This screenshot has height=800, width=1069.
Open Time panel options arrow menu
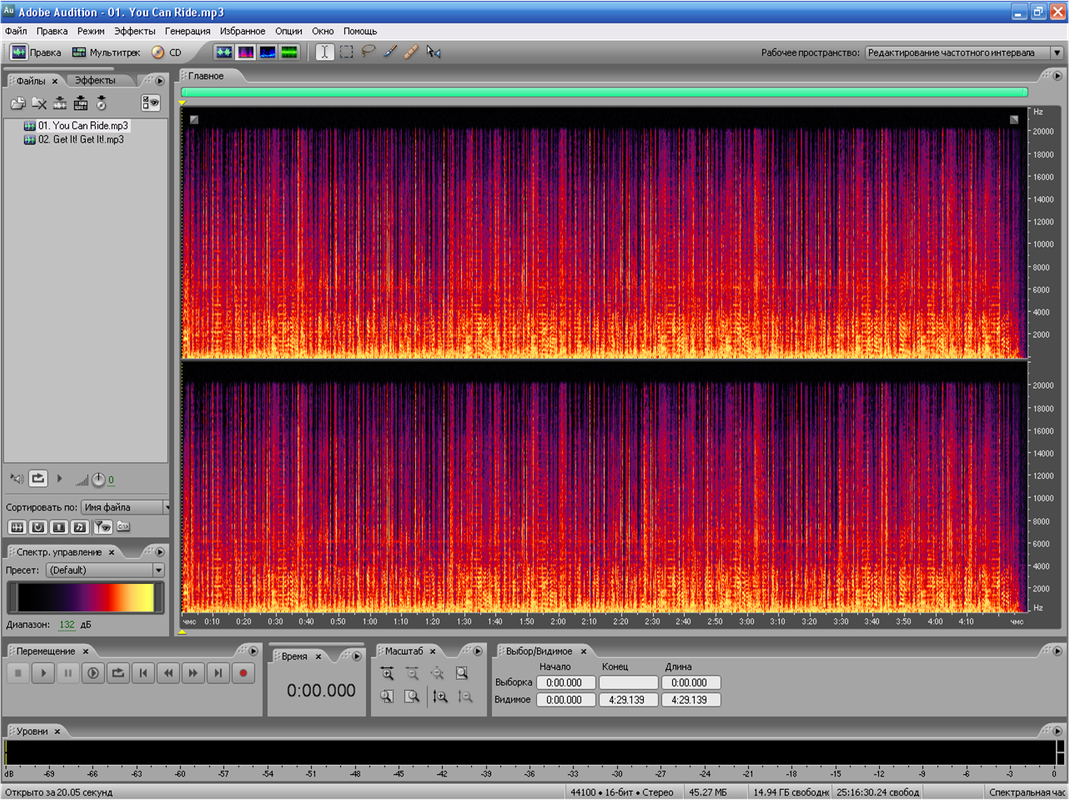point(357,656)
